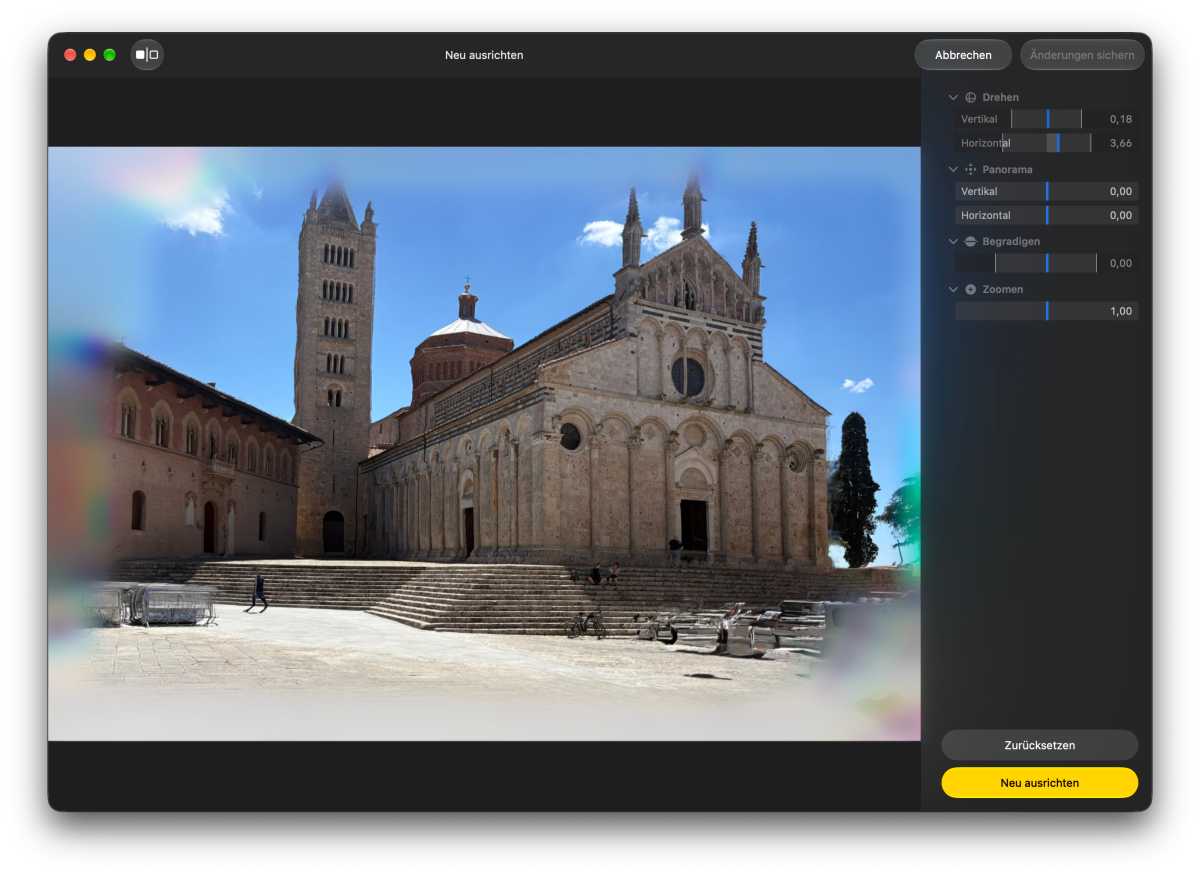1200x875 pixels.
Task: Click the Zoomen plus icon
Action: [x=970, y=289]
